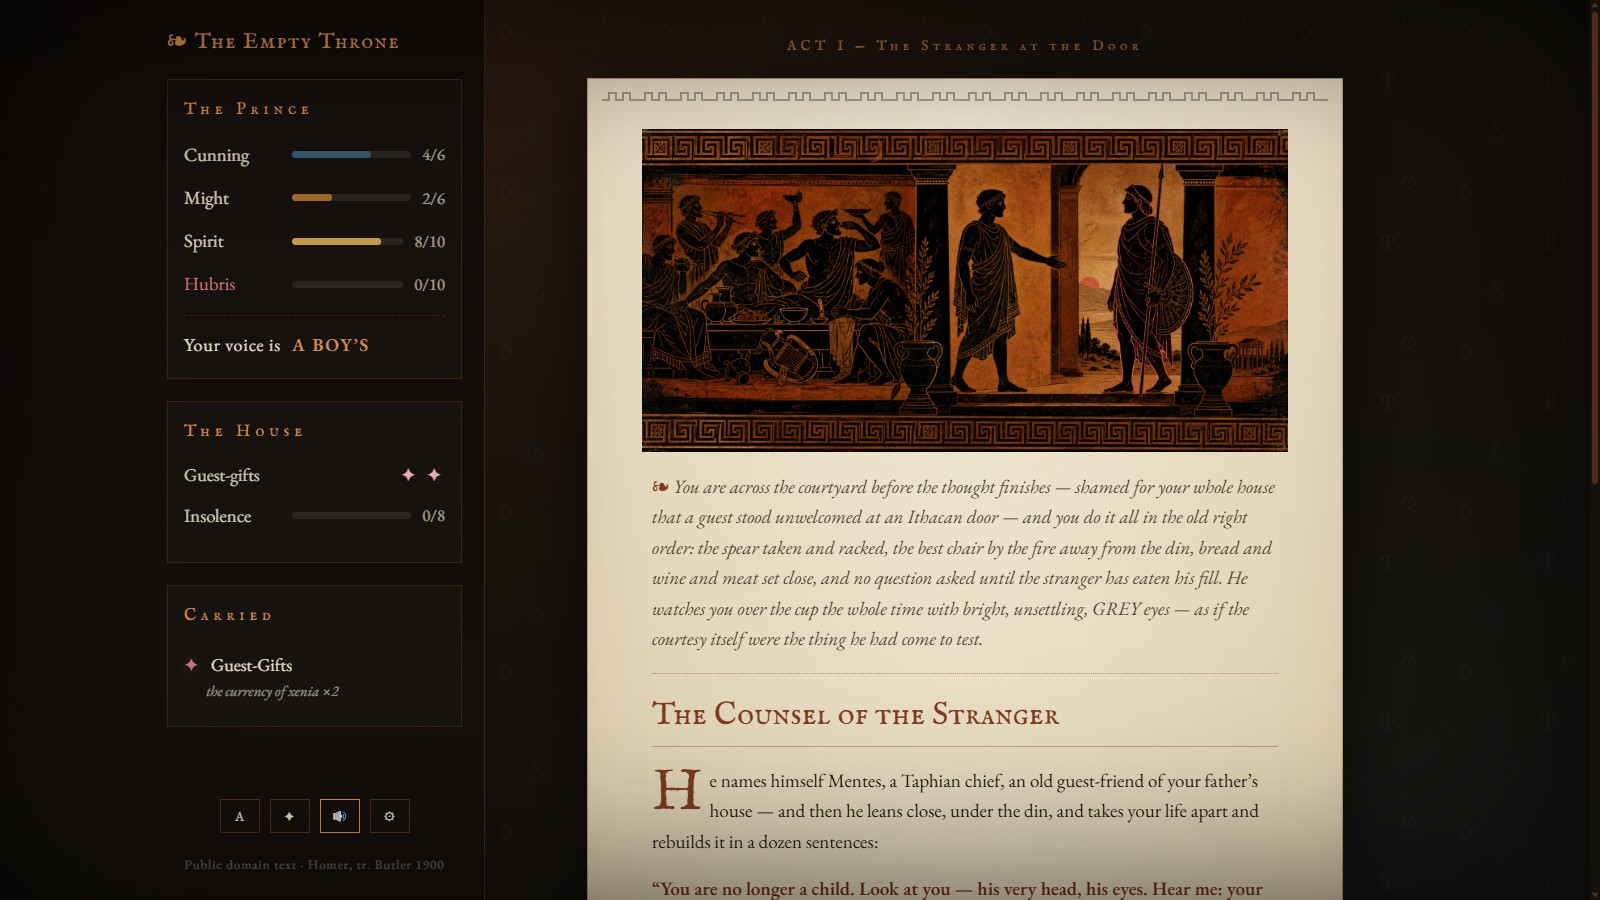Viewport: 1600px width, 900px height.
Task: Click the Cunning stat bar
Action: (351, 155)
